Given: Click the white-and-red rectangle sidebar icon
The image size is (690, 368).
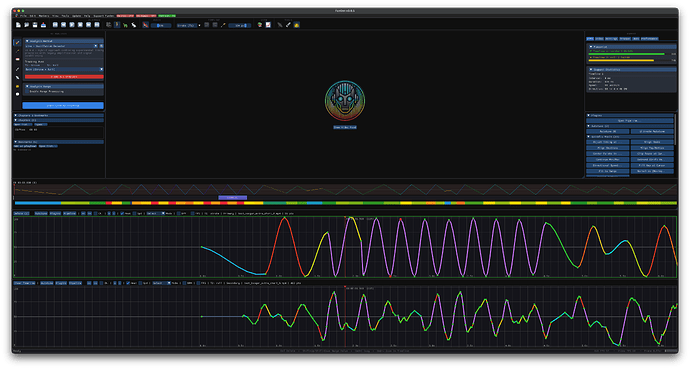Looking at the screenshot, I should point(18,59).
